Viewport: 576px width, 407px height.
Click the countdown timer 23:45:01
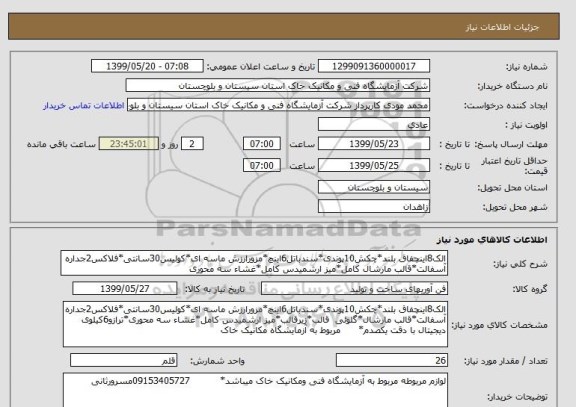[129, 144]
